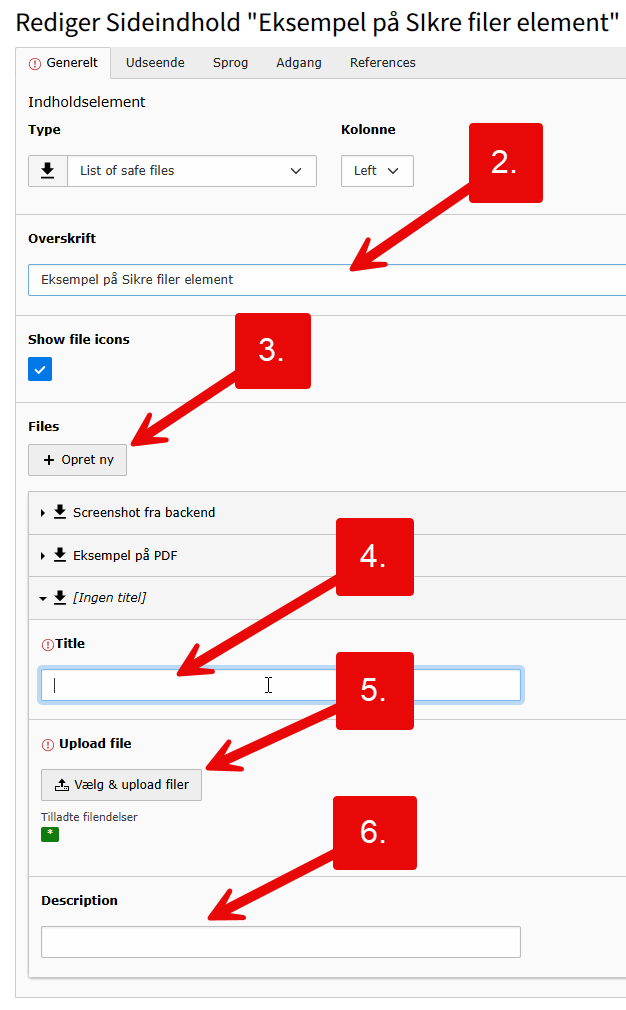Click the download icon next to Eksempel på PDF
Viewport: 626px width, 1010px height.
pos(60,555)
